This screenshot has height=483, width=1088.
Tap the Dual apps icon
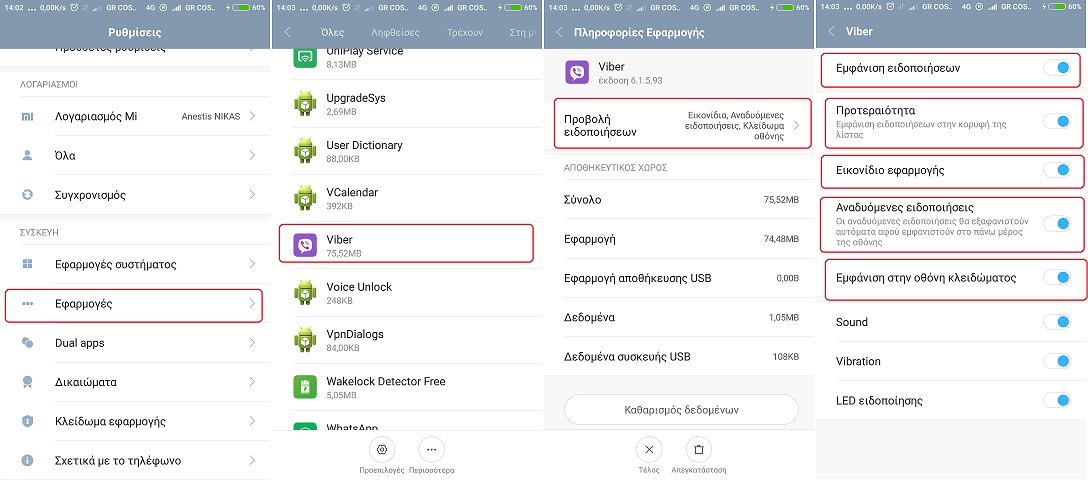[x=27, y=343]
